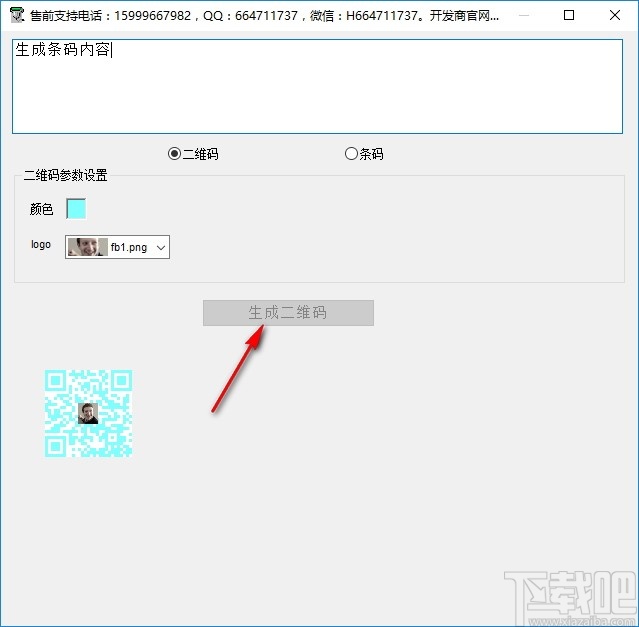639x627 pixels.
Task: Click the app icon in the title bar
Action: pos(17,15)
